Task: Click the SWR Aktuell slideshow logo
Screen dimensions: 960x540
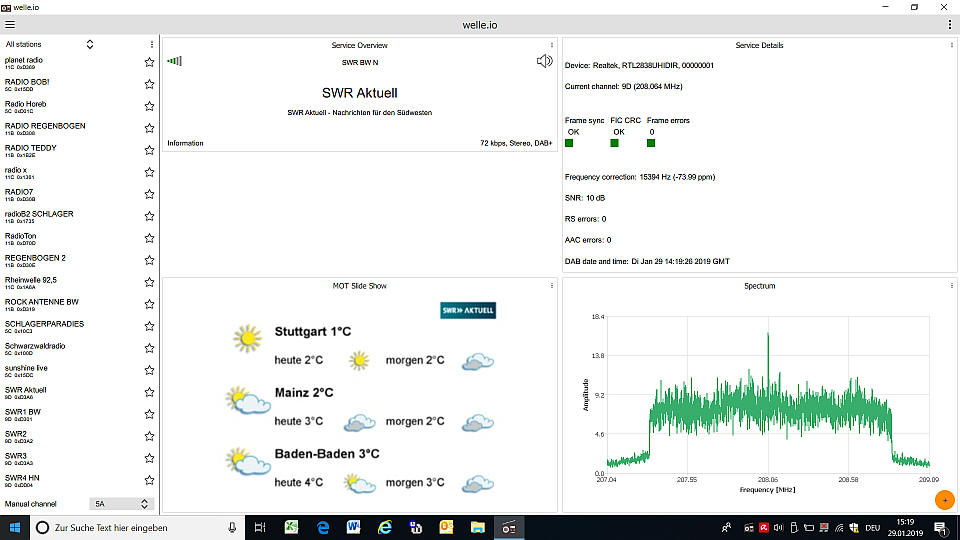Action: click(468, 310)
